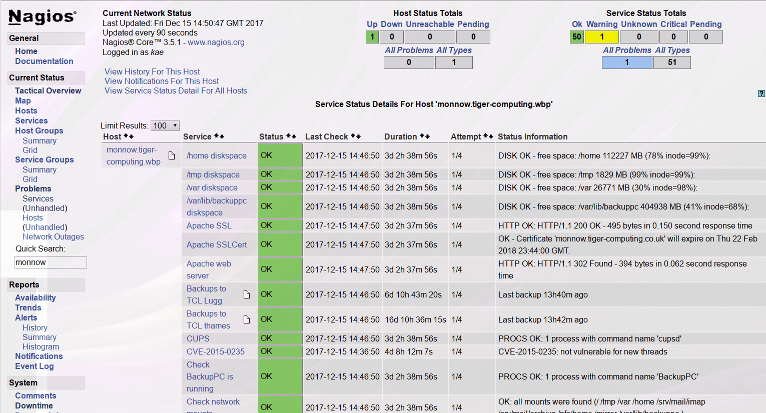Open notes icon for Backups to TCL Lugg
This screenshot has height=413, width=766.
(x=247, y=295)
